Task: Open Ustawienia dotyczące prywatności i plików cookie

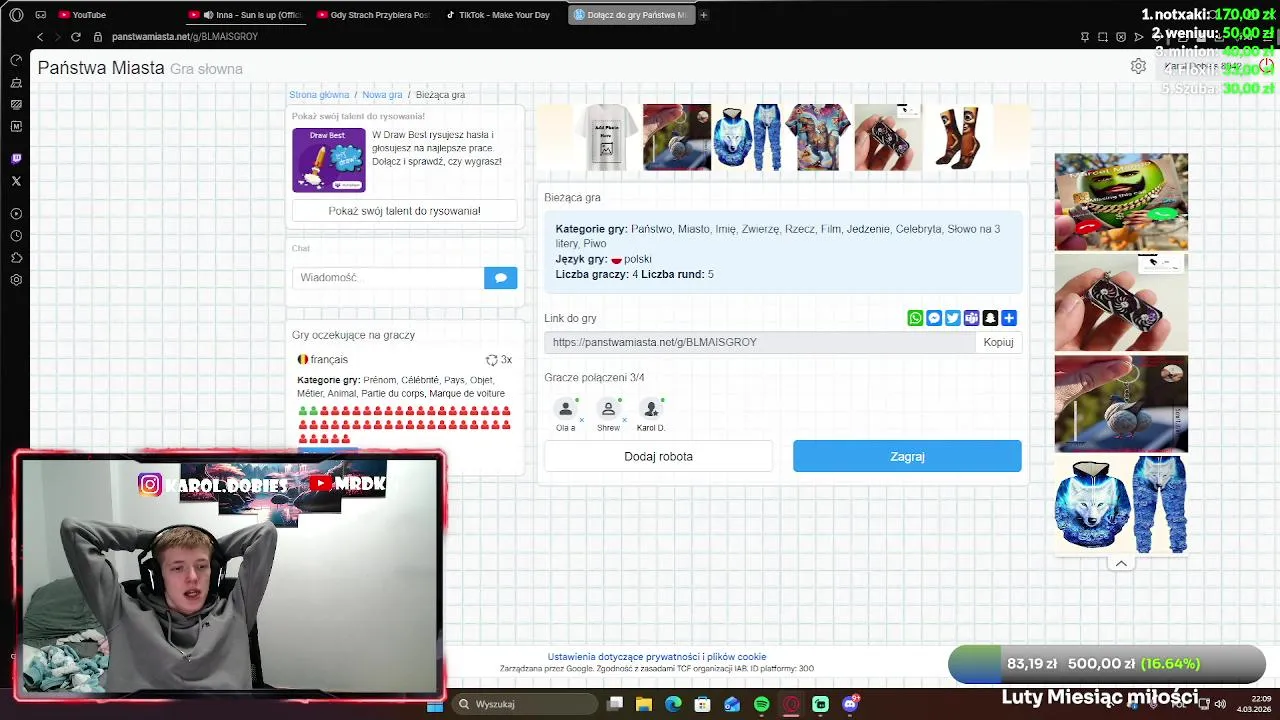Action: 657,657
